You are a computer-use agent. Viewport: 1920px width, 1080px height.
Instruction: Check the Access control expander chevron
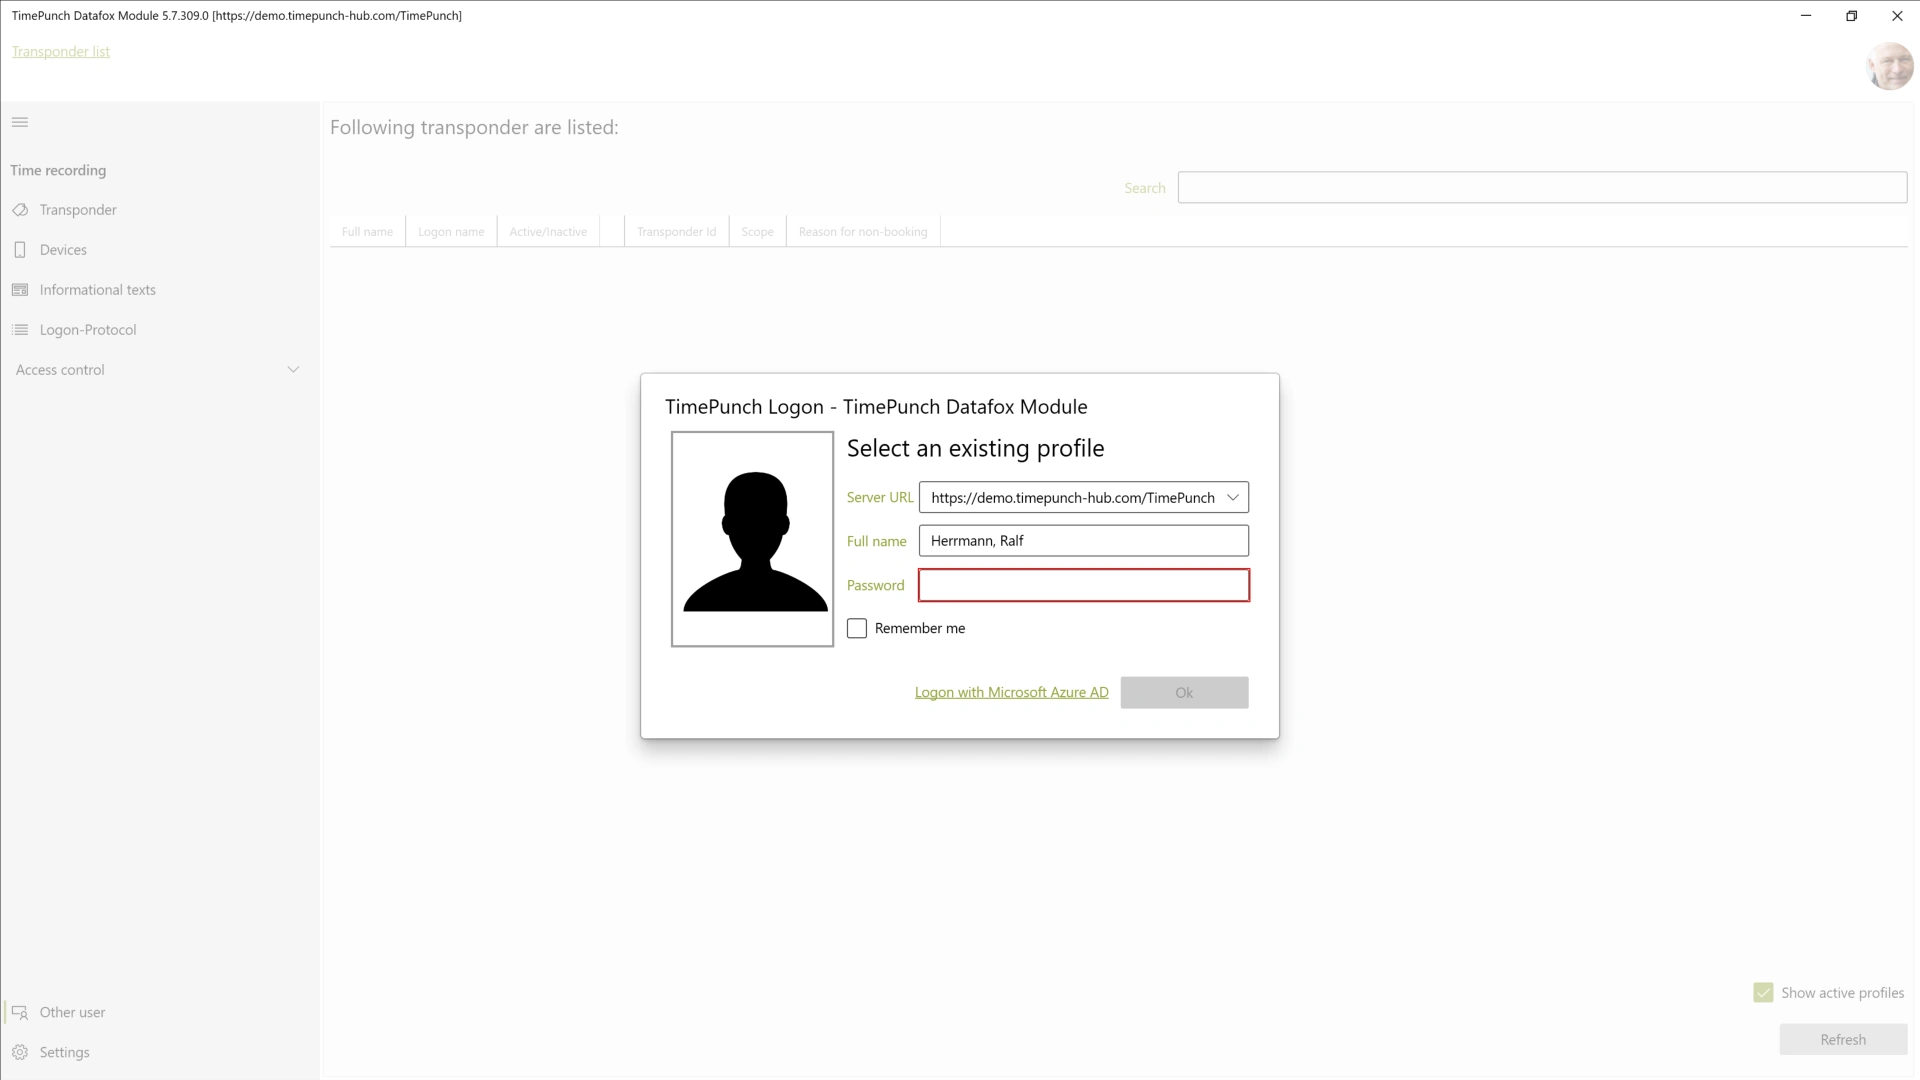pos(293,369)
